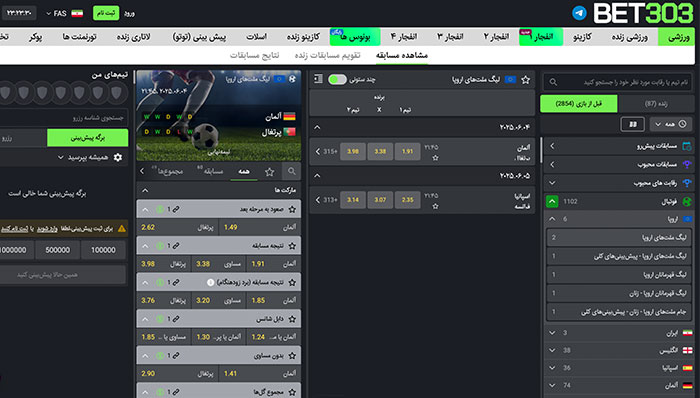Click the grid view icon near time filter
This screenshot has width=700, height=398.
coord(633,124)
